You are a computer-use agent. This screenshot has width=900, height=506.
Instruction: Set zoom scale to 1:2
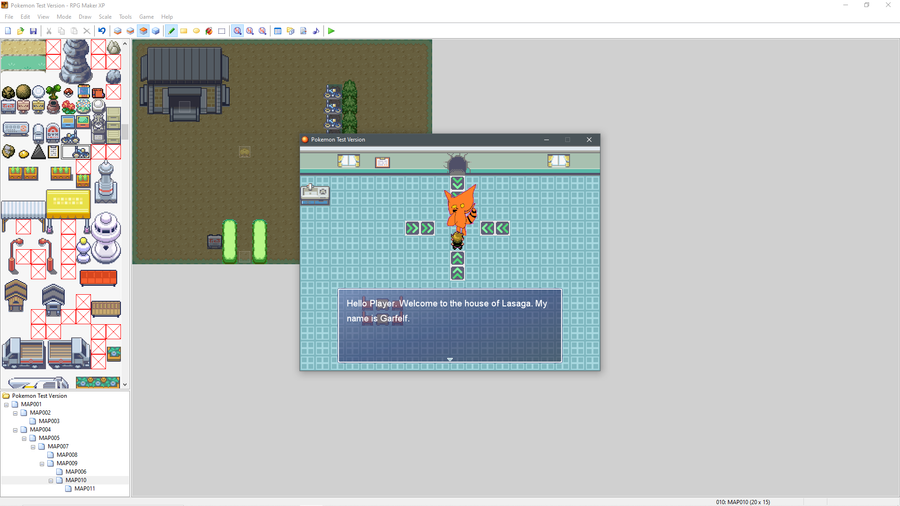[x=250, y=31]
